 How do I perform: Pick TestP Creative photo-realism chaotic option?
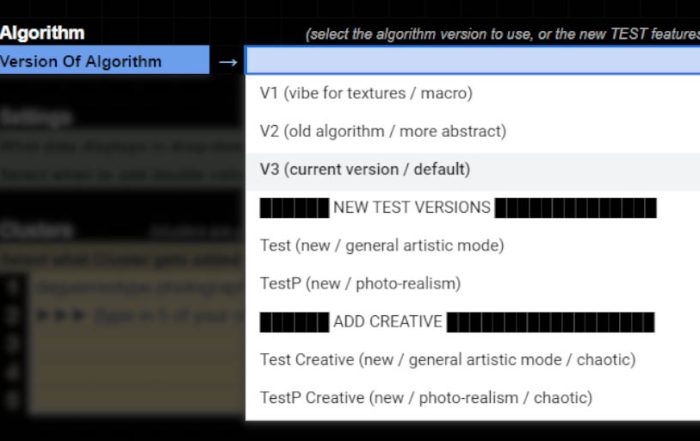(472, 398)
